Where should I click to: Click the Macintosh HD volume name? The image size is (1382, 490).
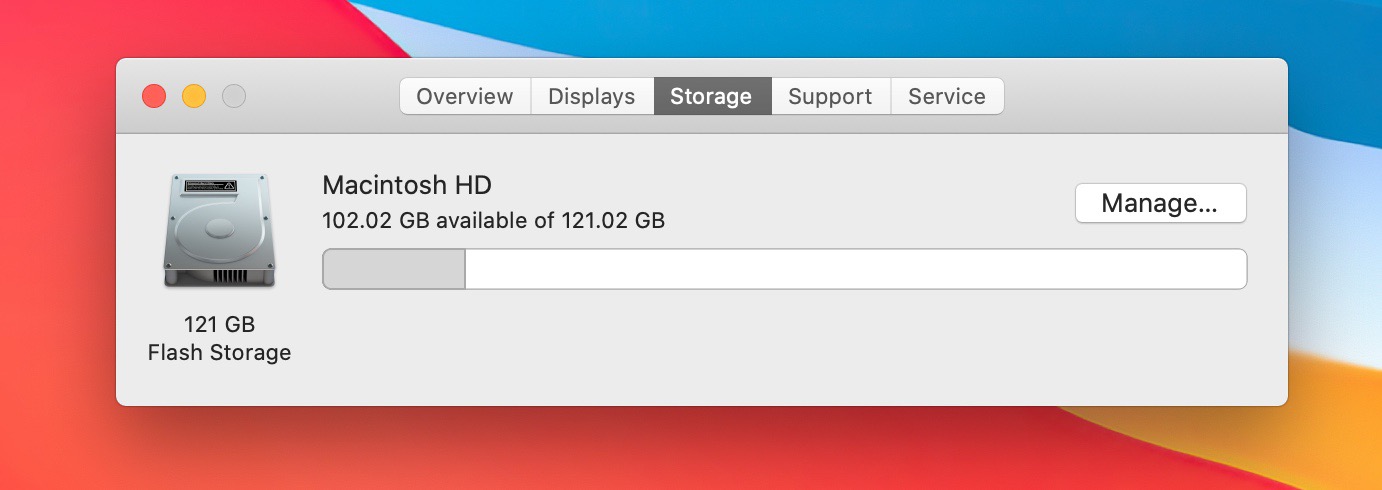(407, 185)
